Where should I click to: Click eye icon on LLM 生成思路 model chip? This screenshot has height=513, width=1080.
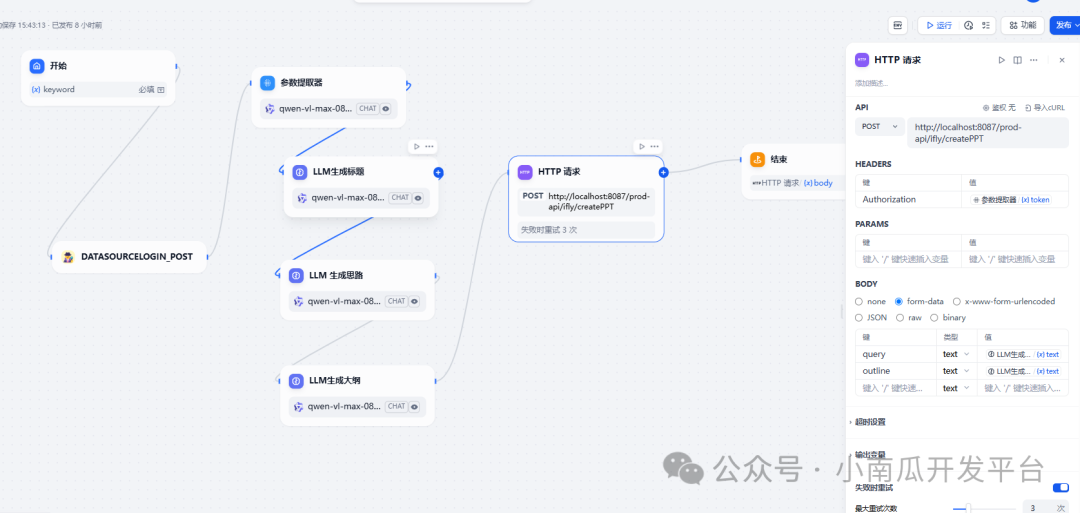pos(415,301)
